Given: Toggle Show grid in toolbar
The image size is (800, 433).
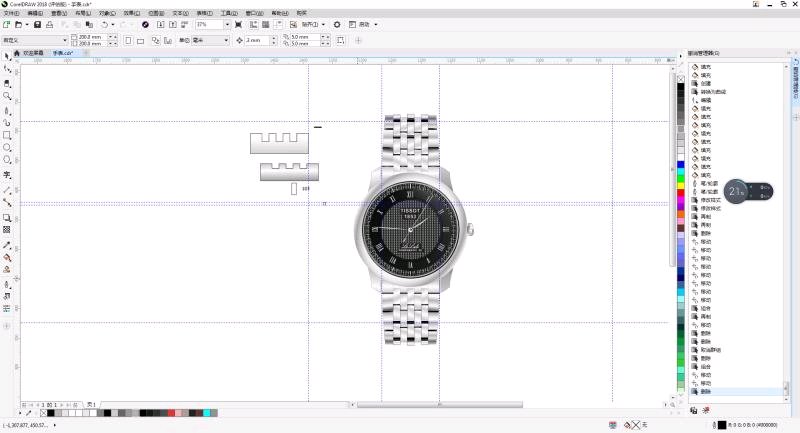Looking at the screenshot, I should coord(266,24).
